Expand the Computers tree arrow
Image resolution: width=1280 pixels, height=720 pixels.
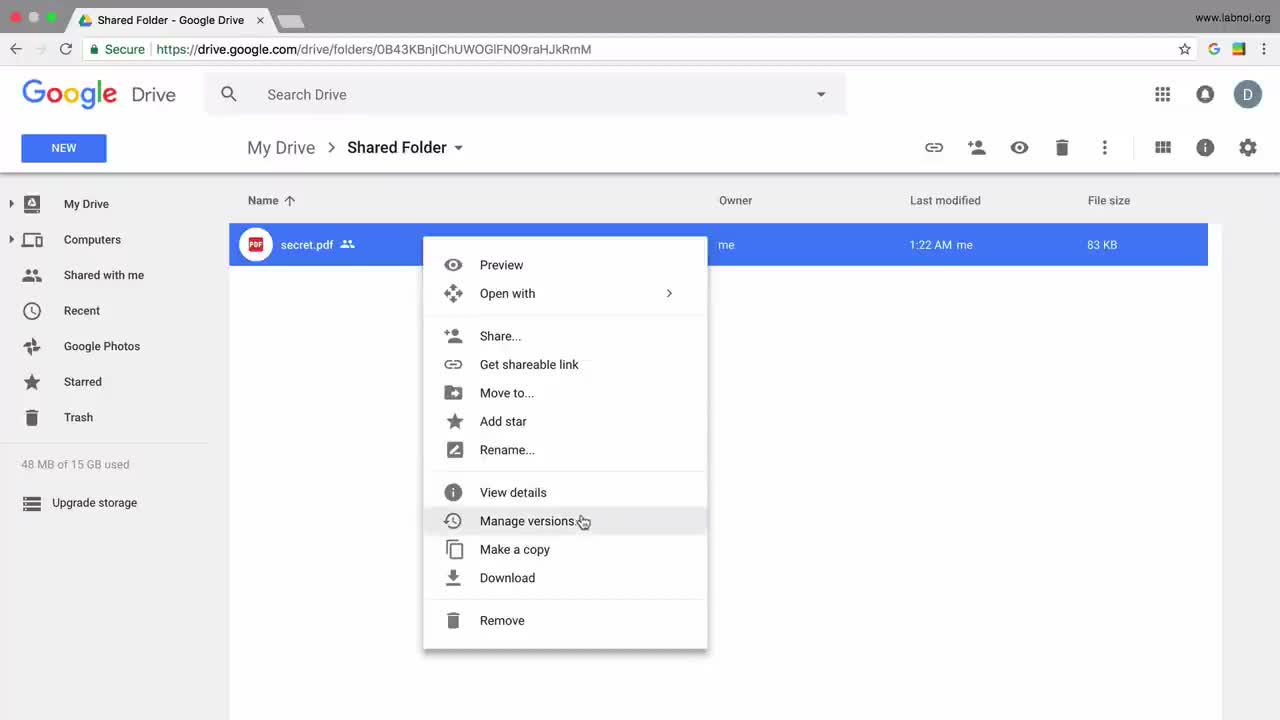[11, 240]
